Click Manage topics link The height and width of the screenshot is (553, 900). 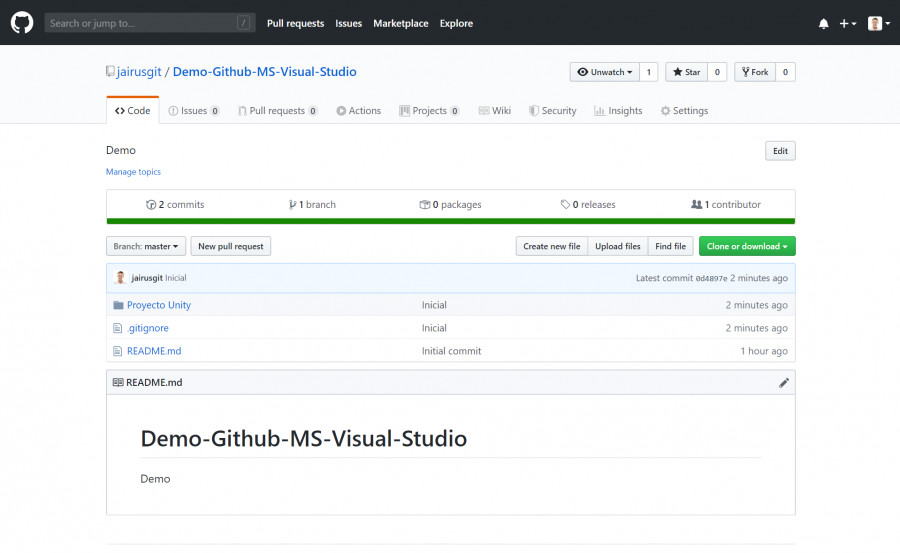133,172
